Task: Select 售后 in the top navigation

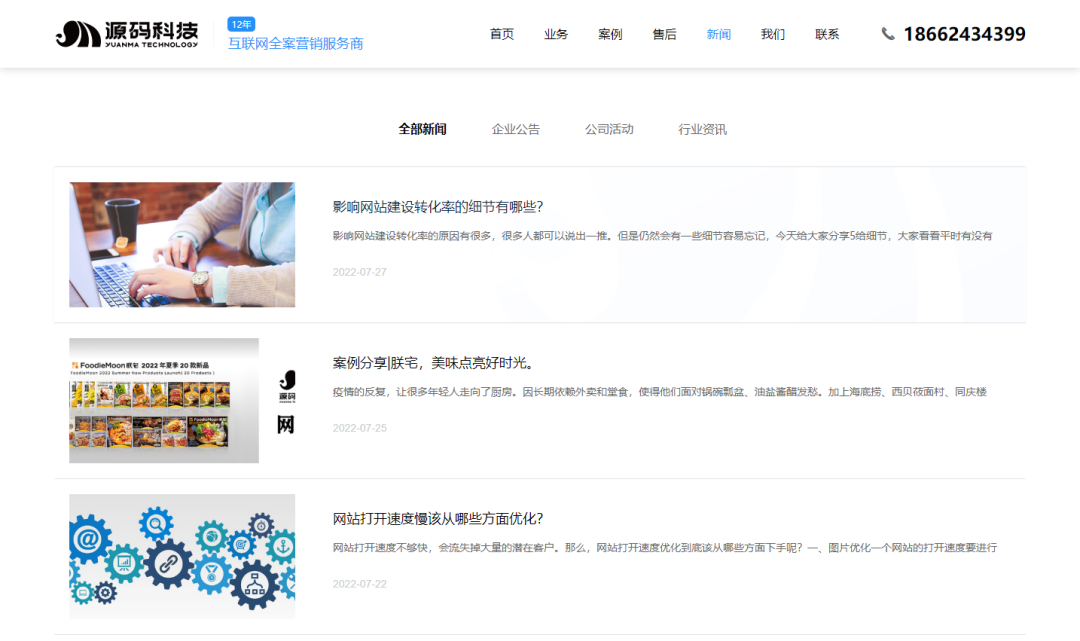Action: click(x=664, y=34)
